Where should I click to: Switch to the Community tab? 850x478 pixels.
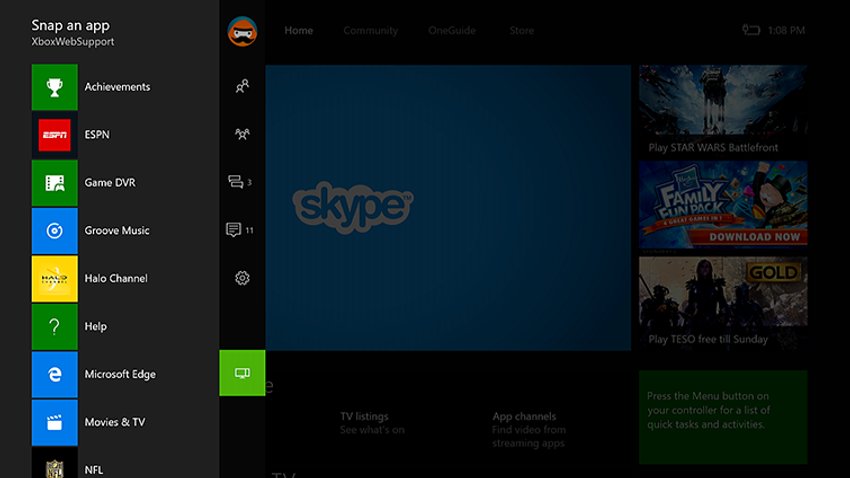point(371,30)
